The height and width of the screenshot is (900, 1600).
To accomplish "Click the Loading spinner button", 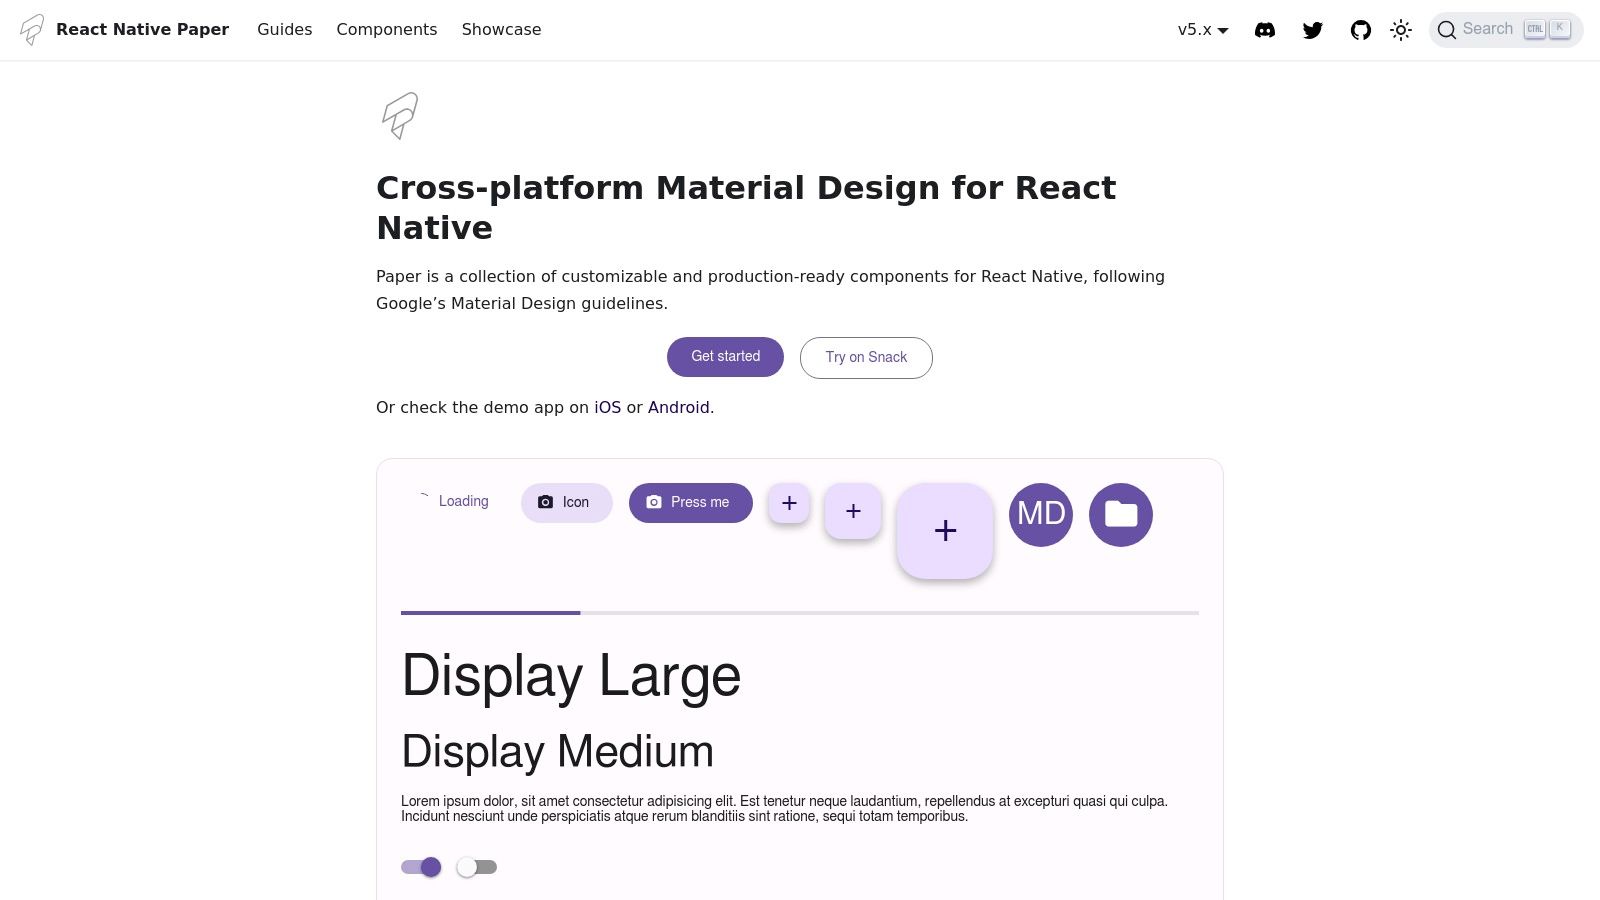I will pyautogui.click(x=453, y=501).
